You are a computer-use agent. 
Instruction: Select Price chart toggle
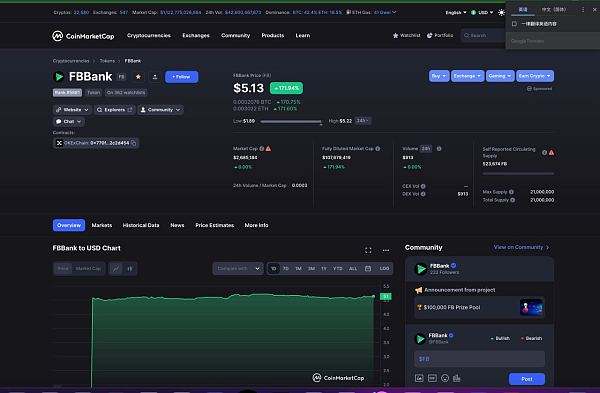click(x=63, y=269)
